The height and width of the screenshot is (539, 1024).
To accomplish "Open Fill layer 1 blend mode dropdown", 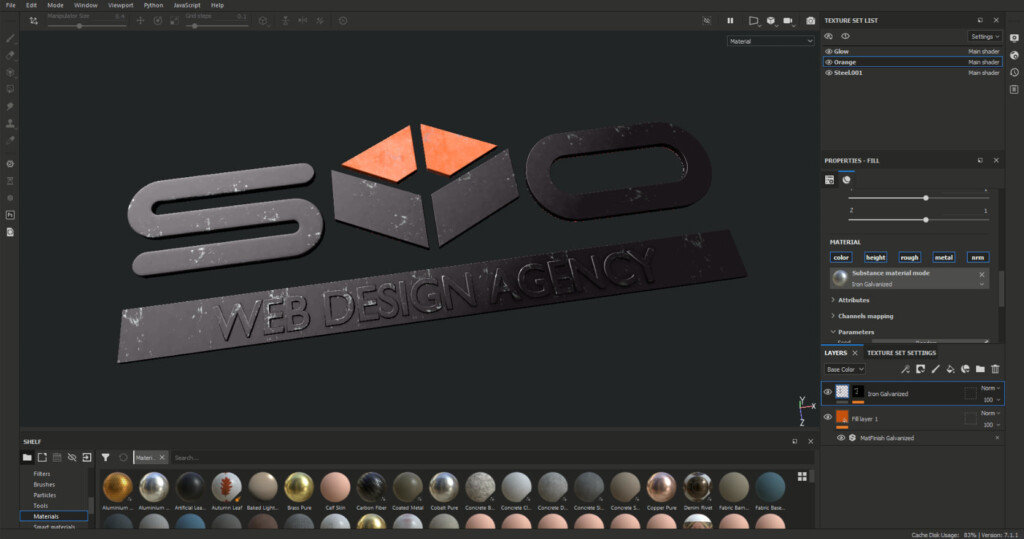I will point(990,413).
